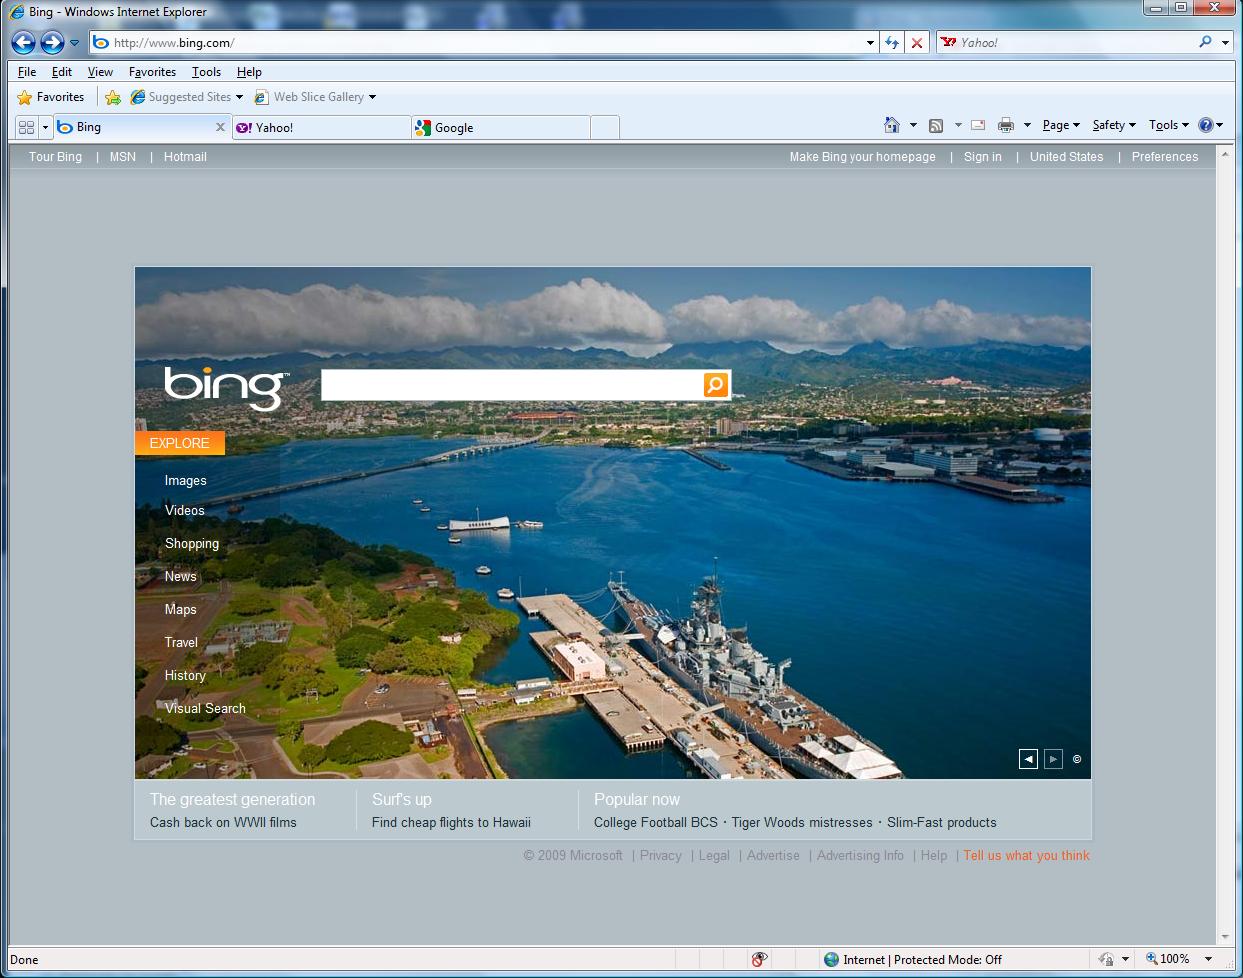Open the tab list dropdown arrow
This screenshot has width=1243, height=978.
coord(45,127)
